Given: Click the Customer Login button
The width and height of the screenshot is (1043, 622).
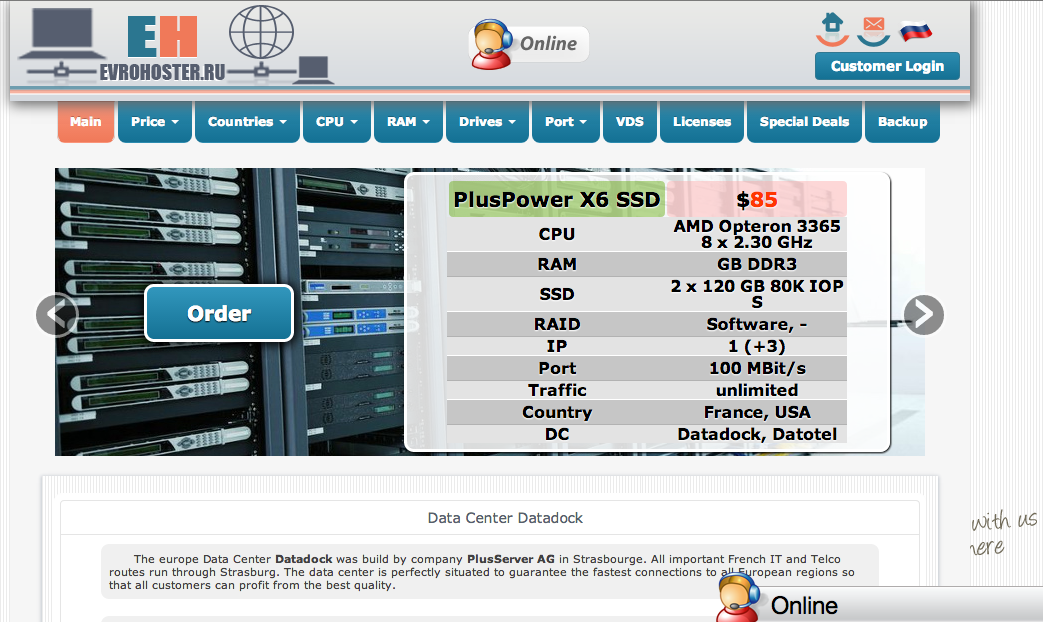Looking at the screenshot, I should click(887, 66).
